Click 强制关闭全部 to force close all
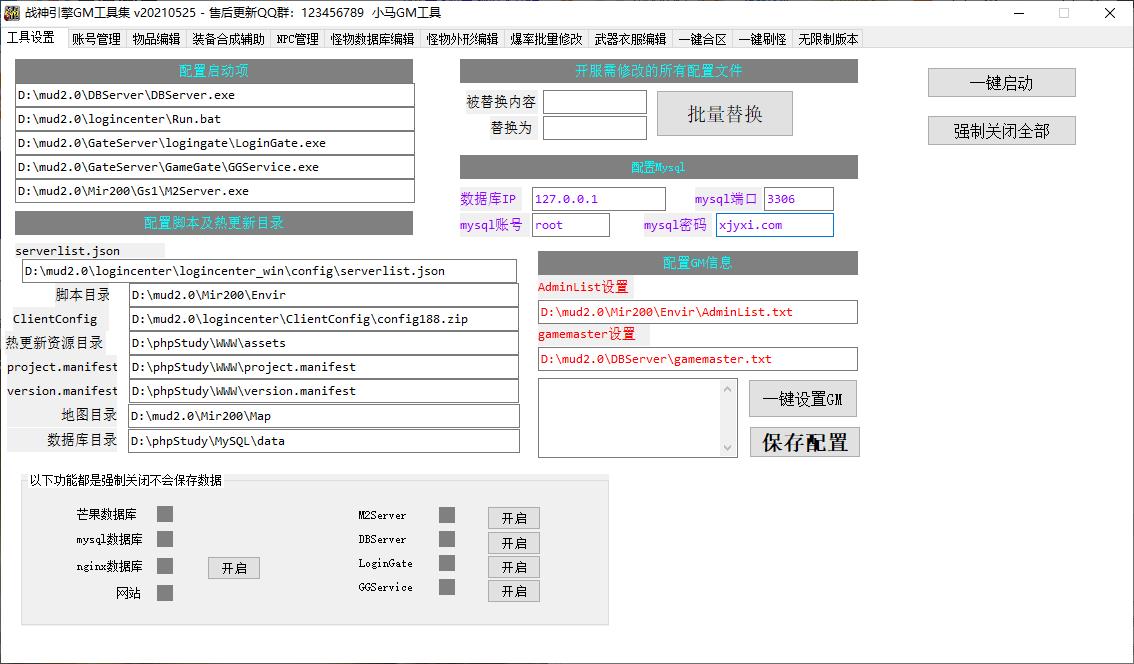The height and width of the screenshot is (664, 1134). click(1001, 131)
